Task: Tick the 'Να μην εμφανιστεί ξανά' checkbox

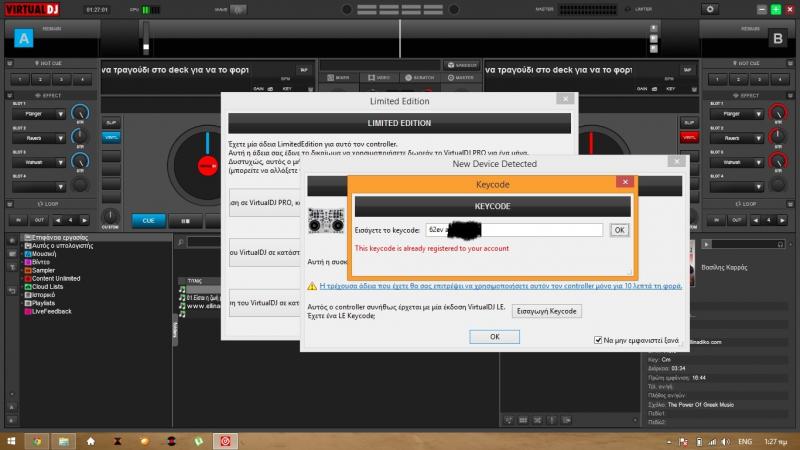Action: click(599, 339)
